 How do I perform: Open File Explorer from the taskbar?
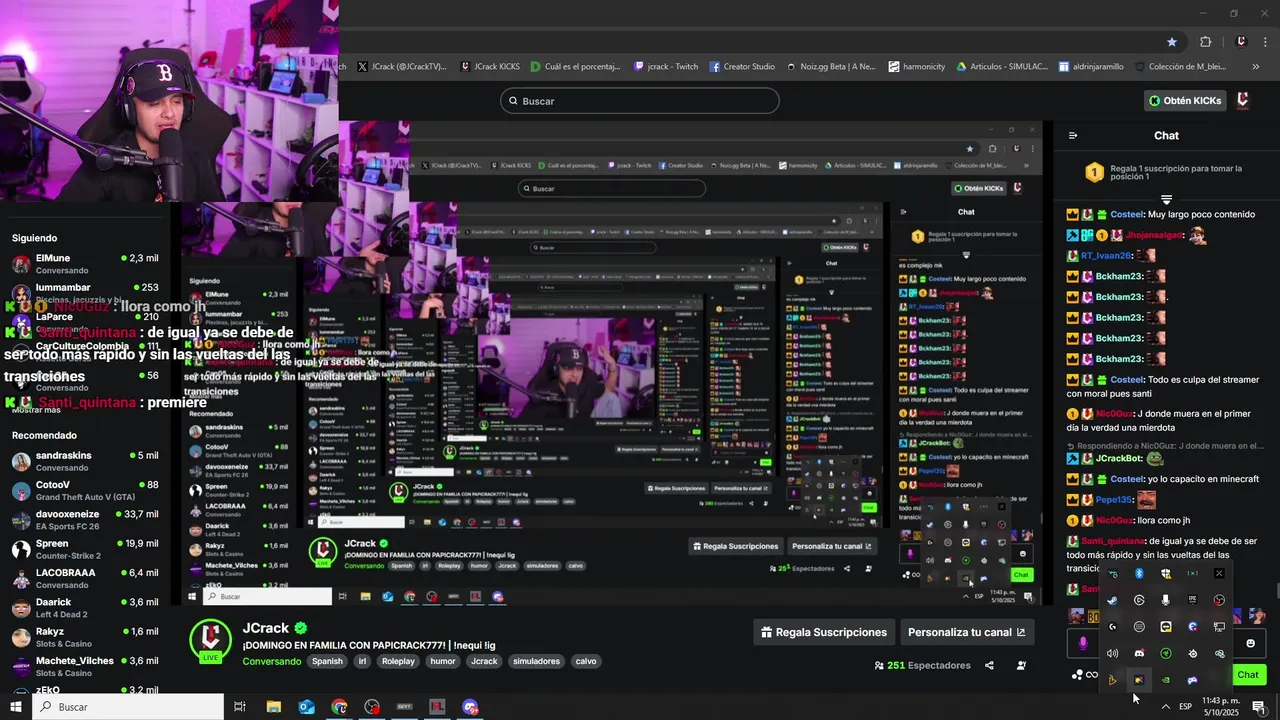coord(273,707)
